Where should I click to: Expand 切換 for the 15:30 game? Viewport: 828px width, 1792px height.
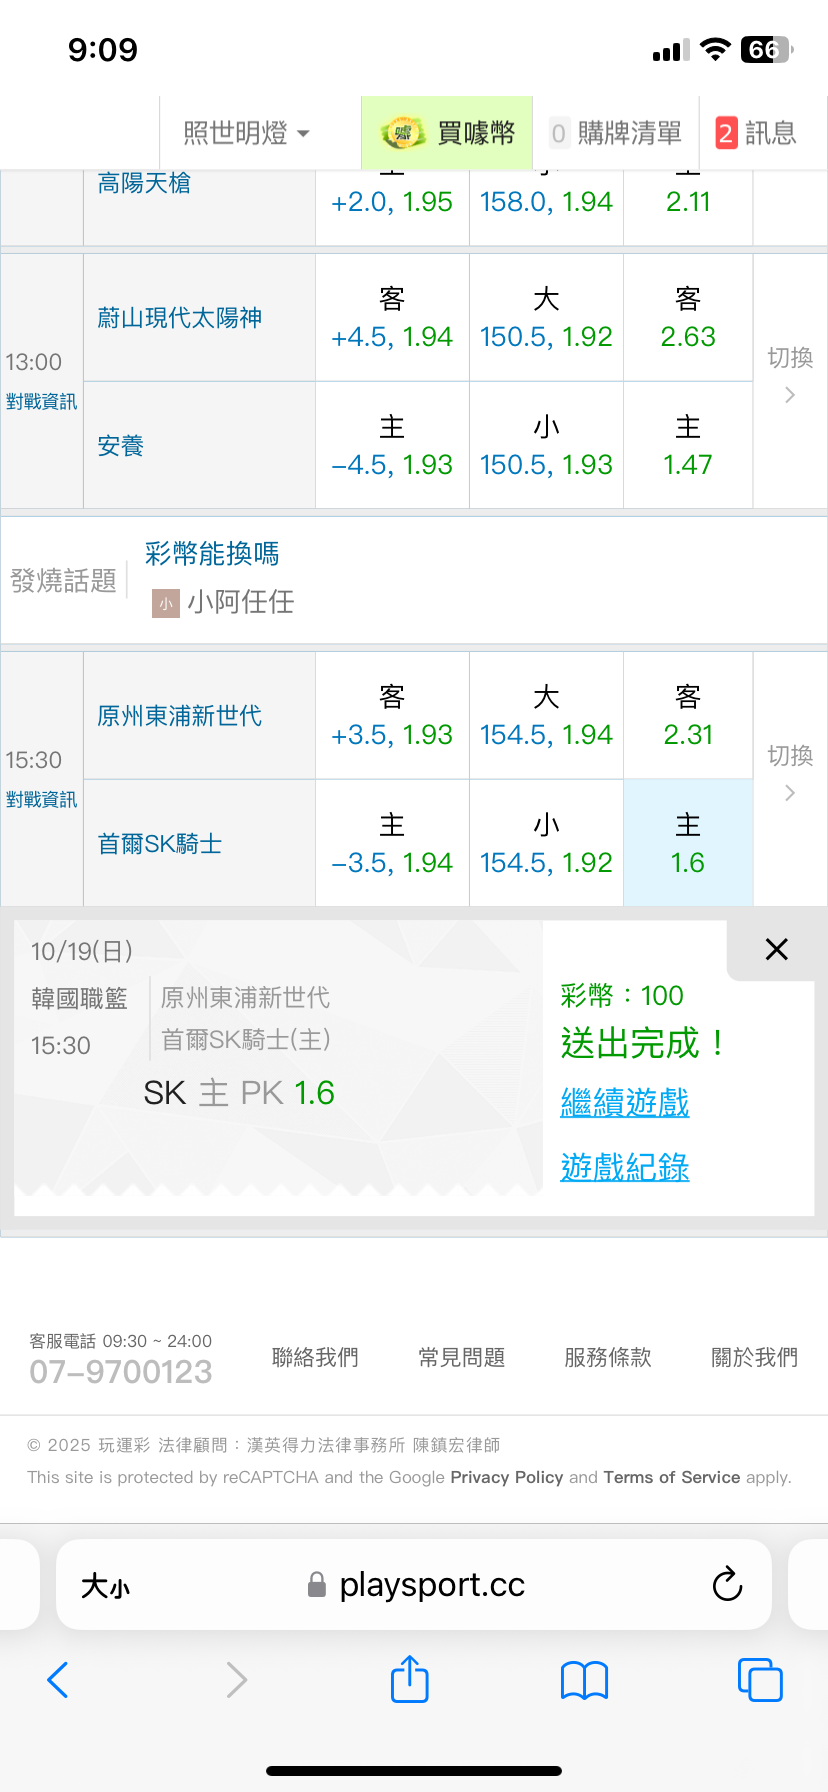point(789,772)
